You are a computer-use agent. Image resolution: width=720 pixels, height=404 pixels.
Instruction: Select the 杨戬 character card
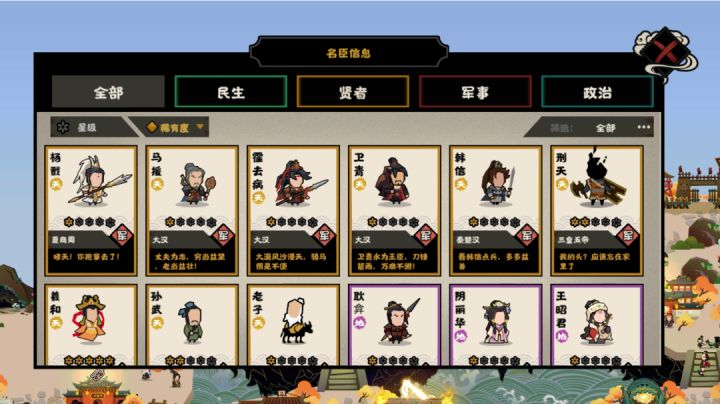tap(91, 211)
